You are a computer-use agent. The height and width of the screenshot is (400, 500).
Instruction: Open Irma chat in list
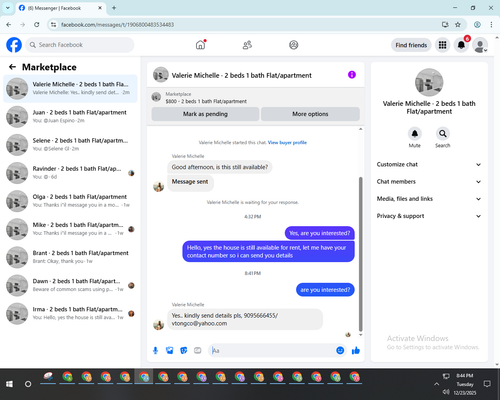70,313
